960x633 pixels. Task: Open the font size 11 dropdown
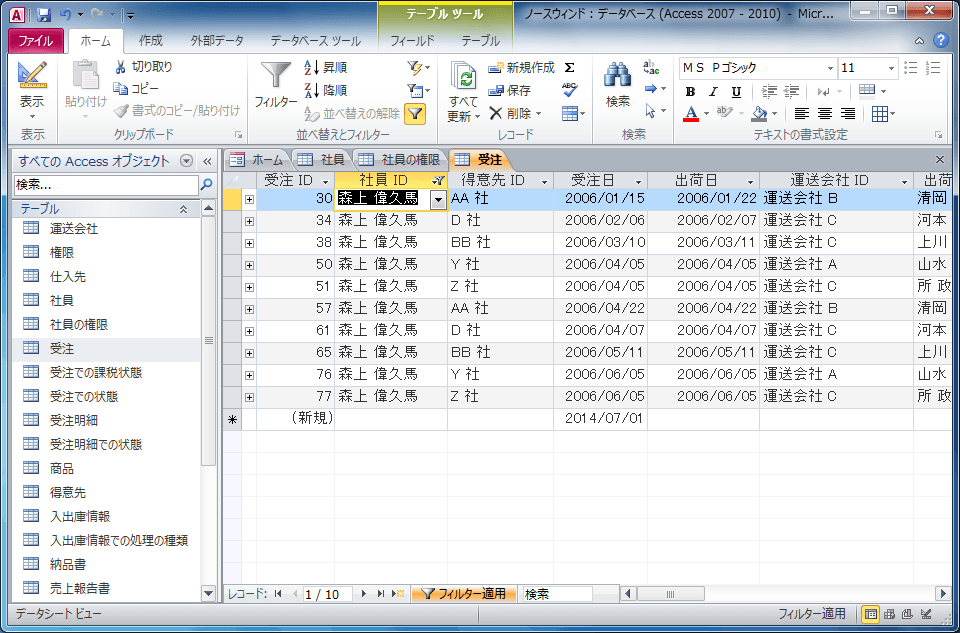pos(891,68)
